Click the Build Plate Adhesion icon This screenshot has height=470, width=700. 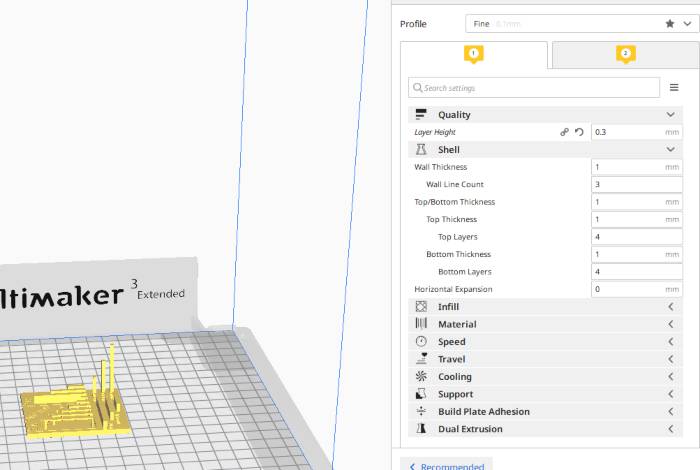tap(421, 411)
